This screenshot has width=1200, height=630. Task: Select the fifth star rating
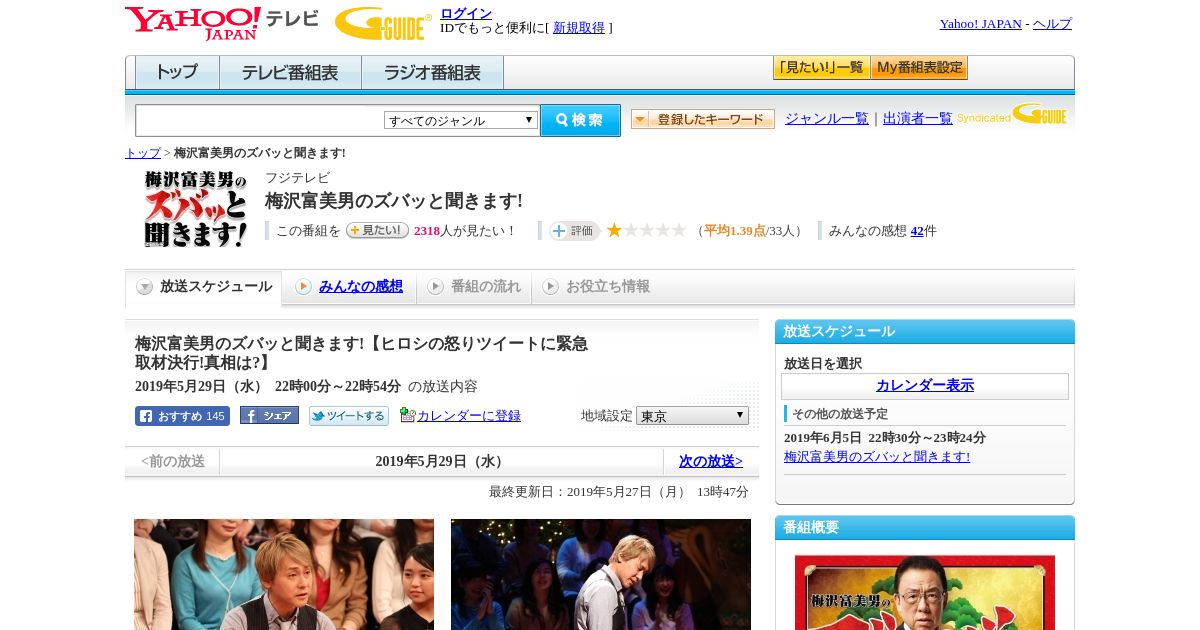[678, 230]
